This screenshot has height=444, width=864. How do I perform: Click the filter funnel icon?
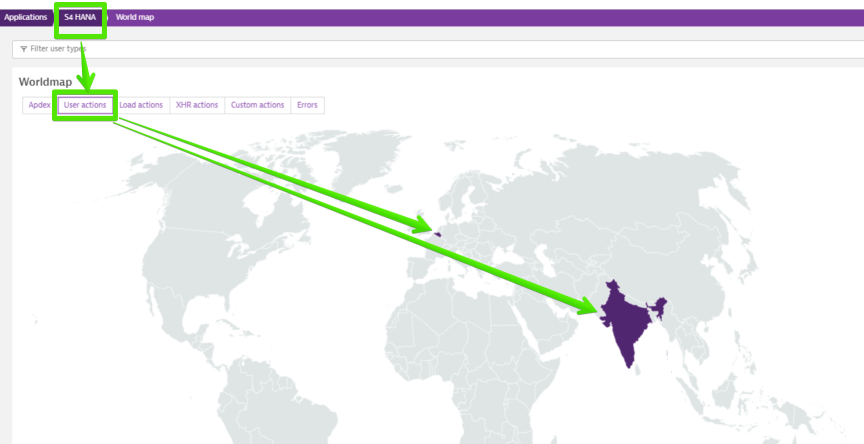click(x=24, y=49)
